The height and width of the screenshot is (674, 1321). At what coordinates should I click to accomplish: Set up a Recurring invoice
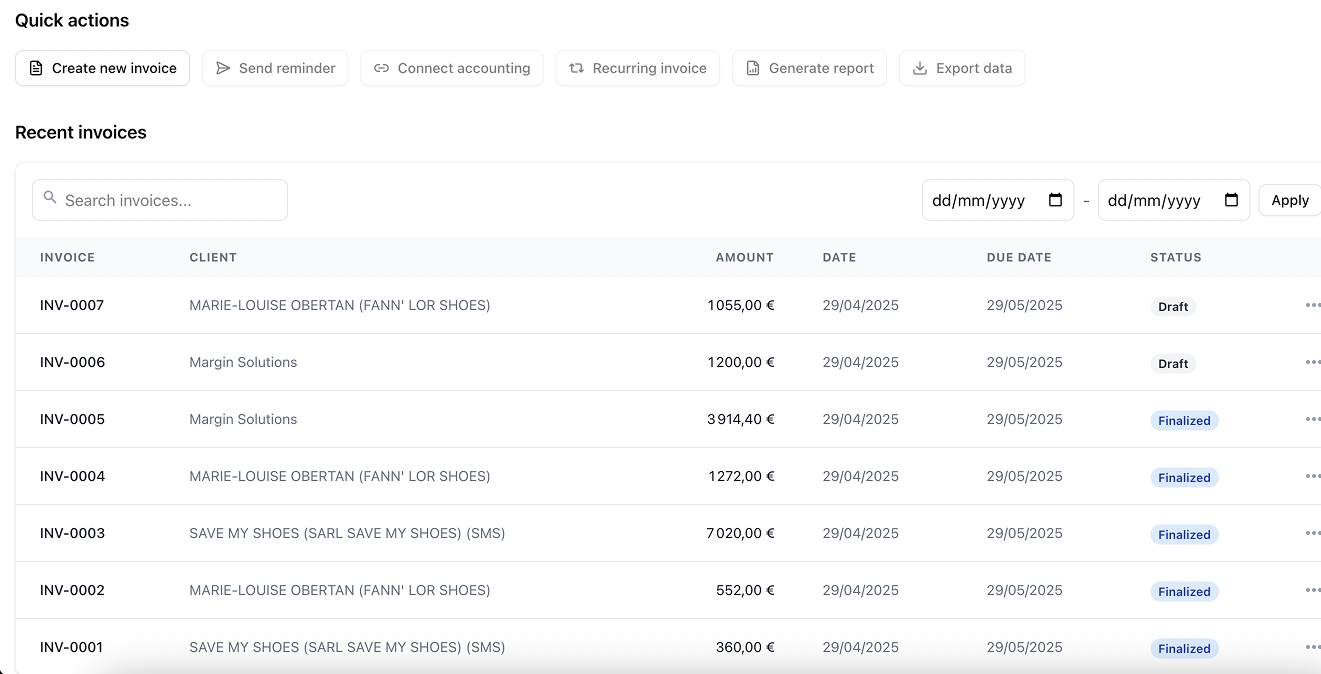638,68
